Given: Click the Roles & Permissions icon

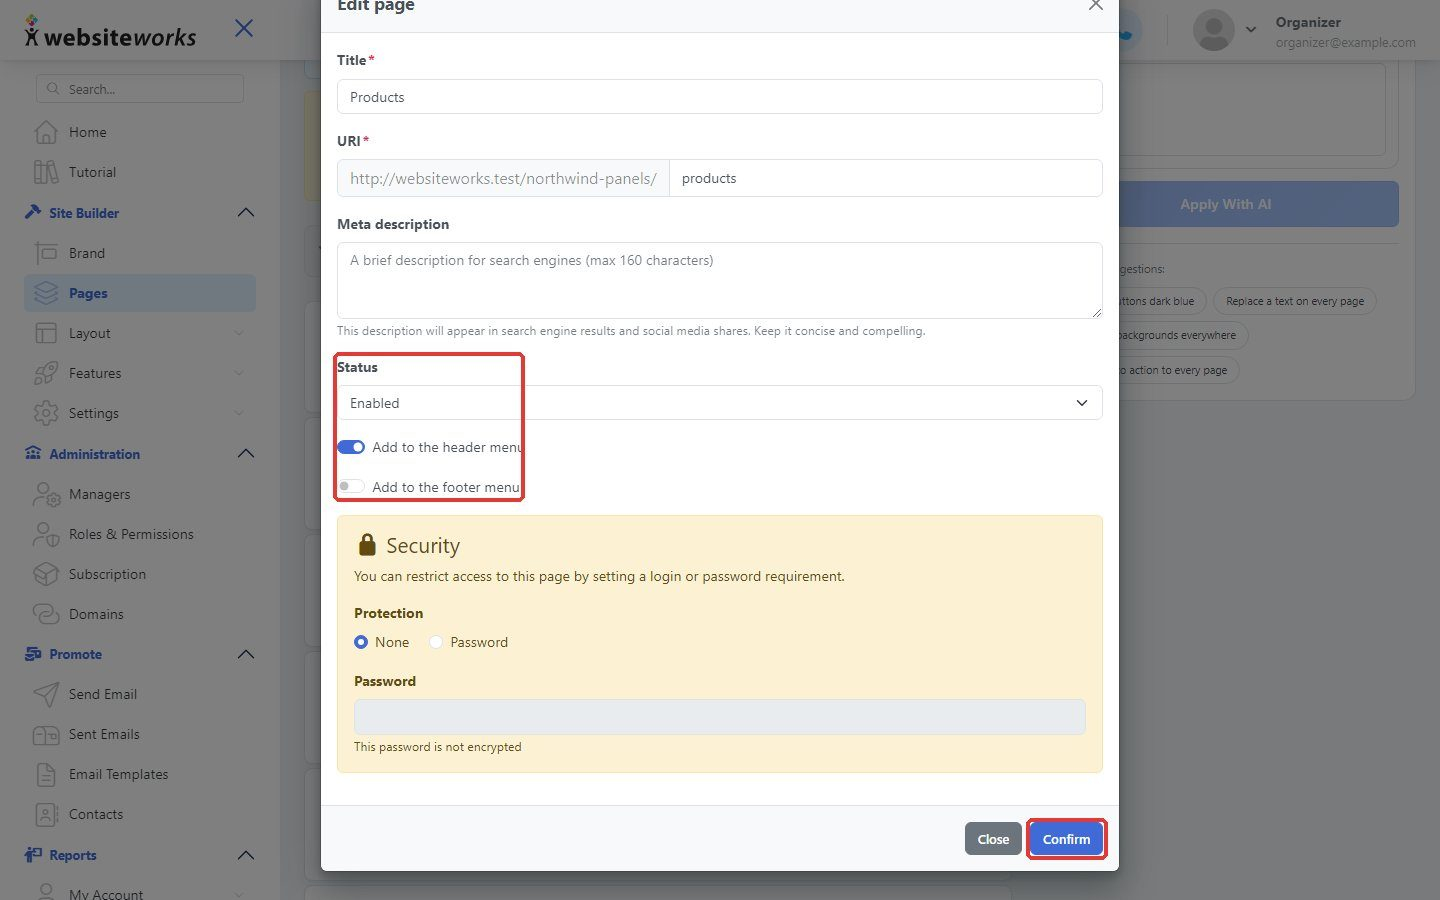Looking at the screenshot, I should point(45,534).
